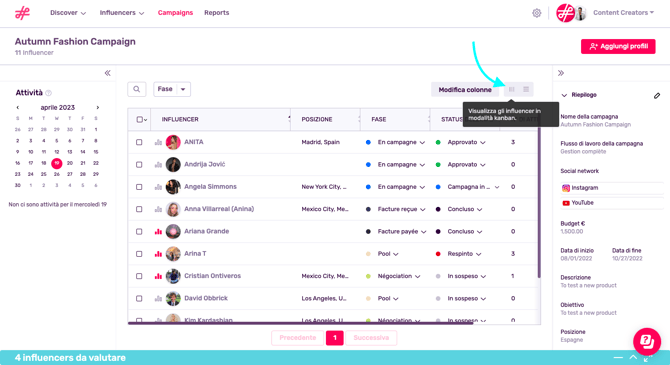Image resolution: width=670 pixels, height=365 pixels.
Task: Open stats chart icon for Arina T
Action: click(158, 254)
